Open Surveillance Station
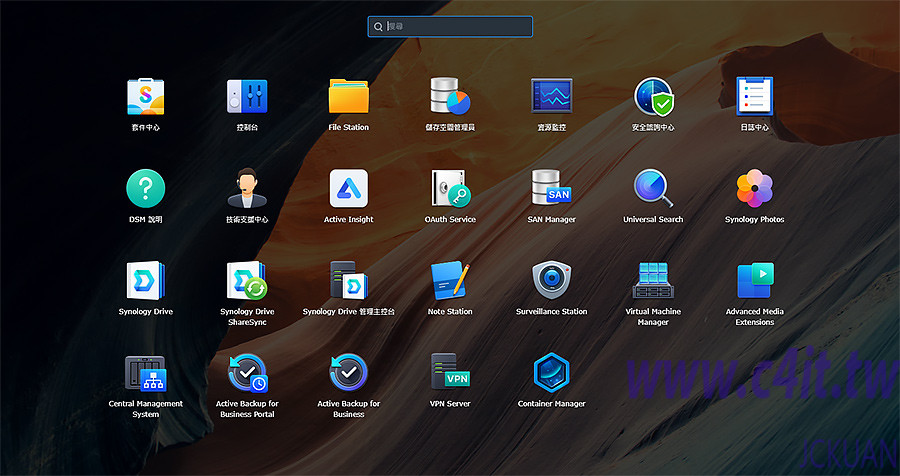 tap(552, 281)
